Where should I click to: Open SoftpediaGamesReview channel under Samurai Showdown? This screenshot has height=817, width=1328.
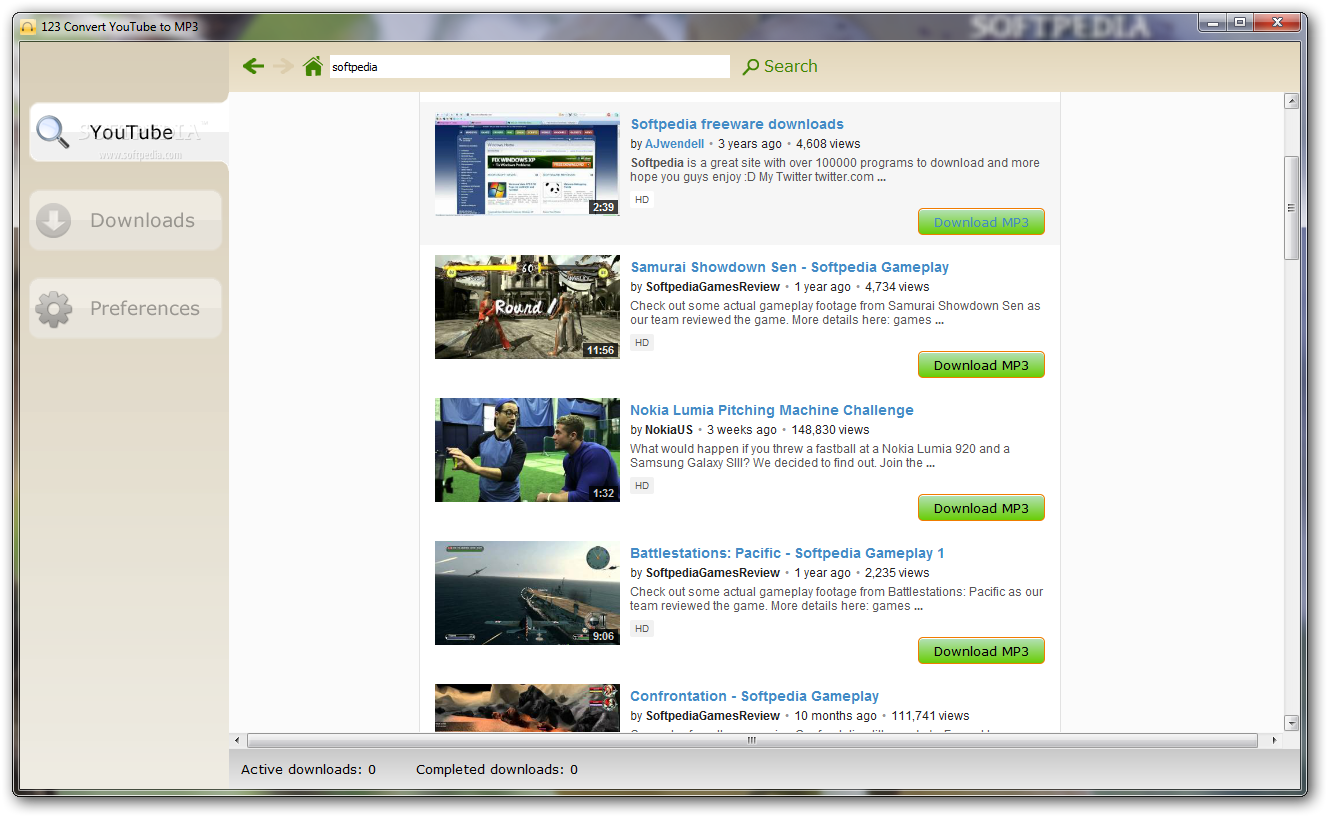(x=713, y=287)
